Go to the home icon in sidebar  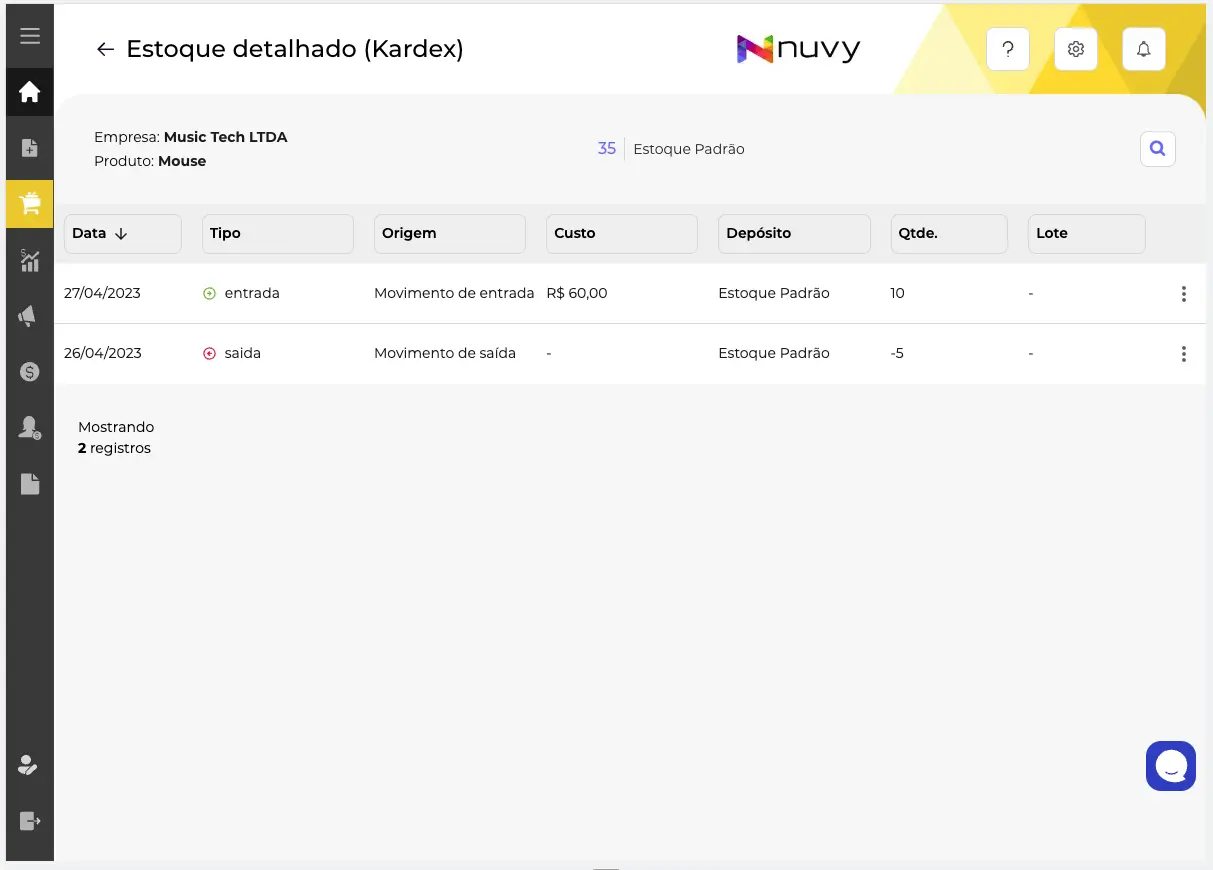pyautogui.click(x=30, y=92)
